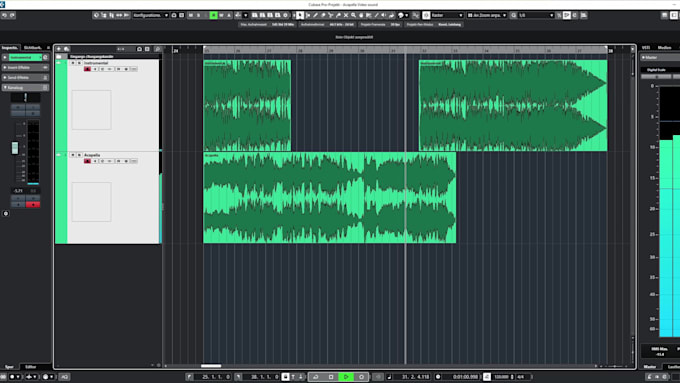The width and height of the screenshot is (680, 383).
Task: Open the quantize preset 1/8 dropdown
Action: [x=536, y=15]
